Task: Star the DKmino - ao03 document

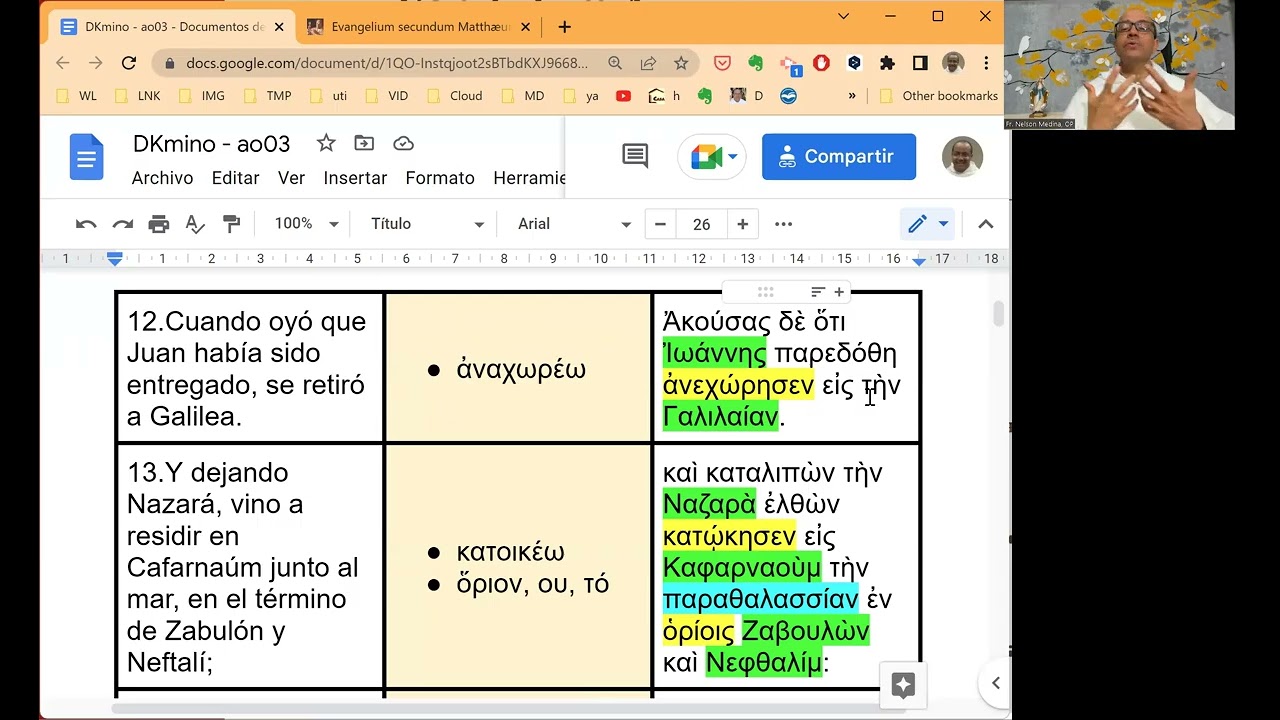Action: 326,143
